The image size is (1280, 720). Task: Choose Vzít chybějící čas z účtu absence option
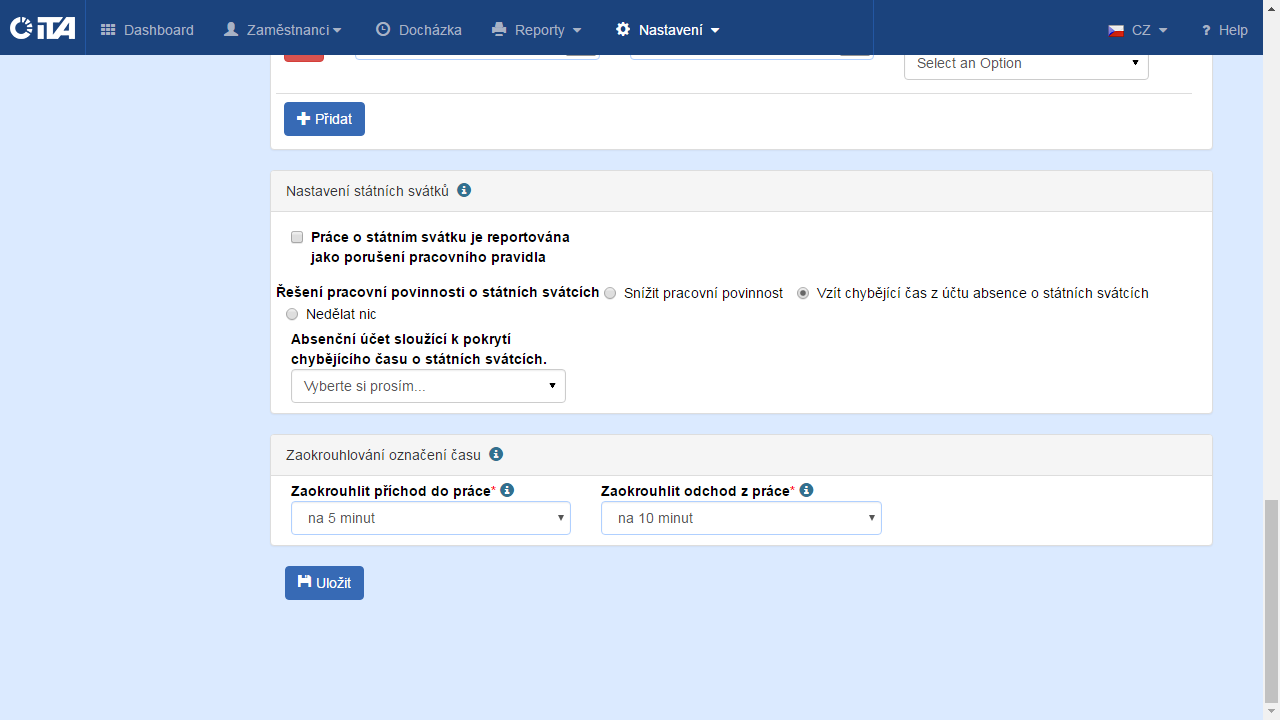[x=803, y=293]
